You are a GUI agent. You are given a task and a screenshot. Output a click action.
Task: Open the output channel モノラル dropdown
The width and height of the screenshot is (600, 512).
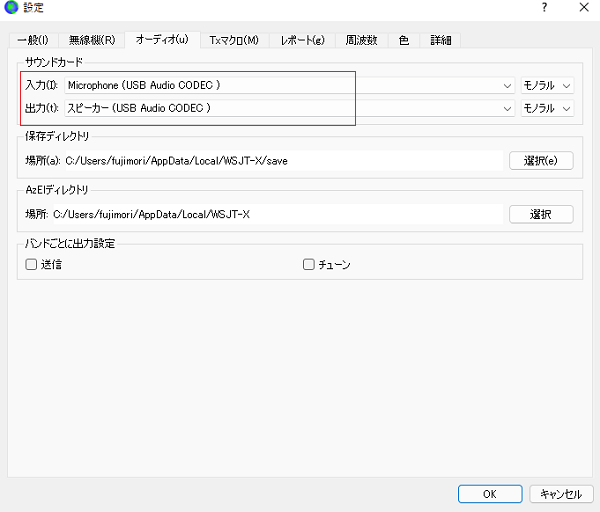click(546, 108)
